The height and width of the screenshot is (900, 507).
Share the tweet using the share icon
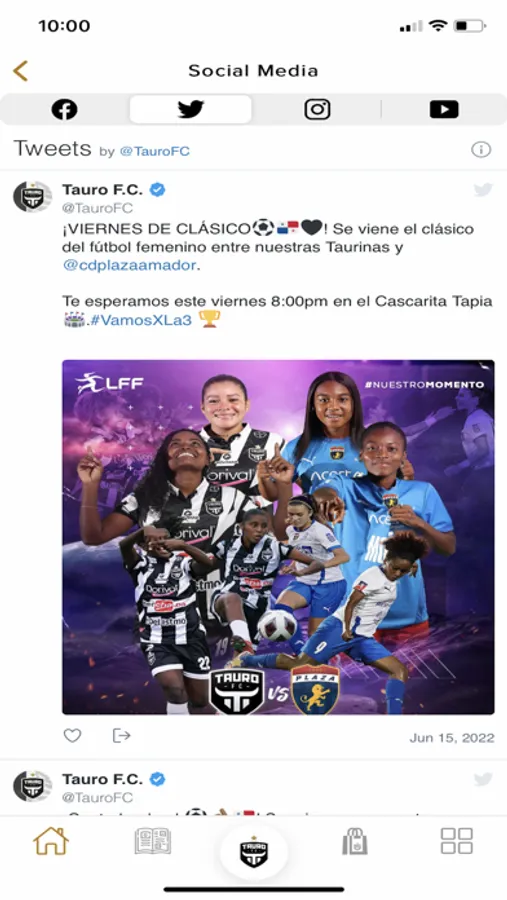pos(121,736)
